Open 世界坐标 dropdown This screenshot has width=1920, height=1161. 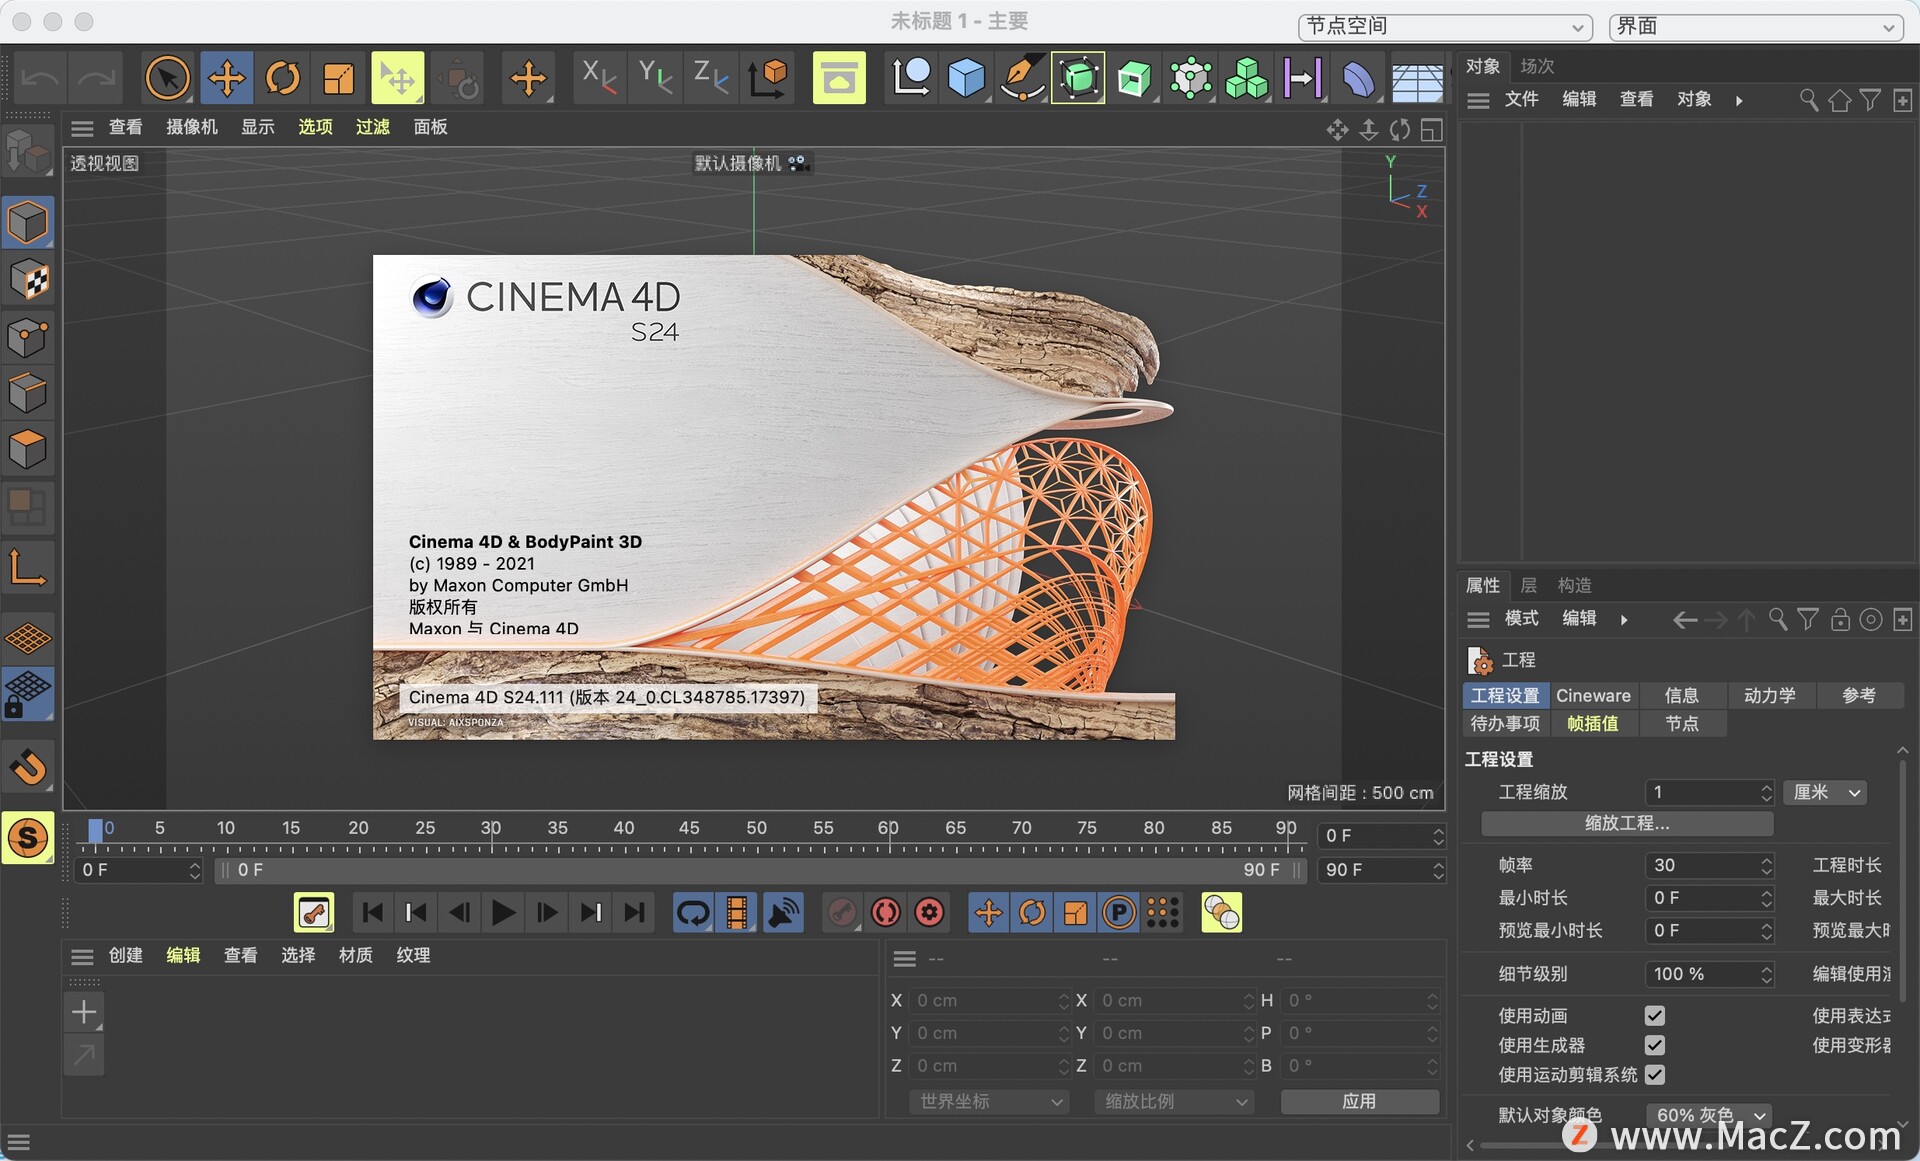coord(990,1102)
